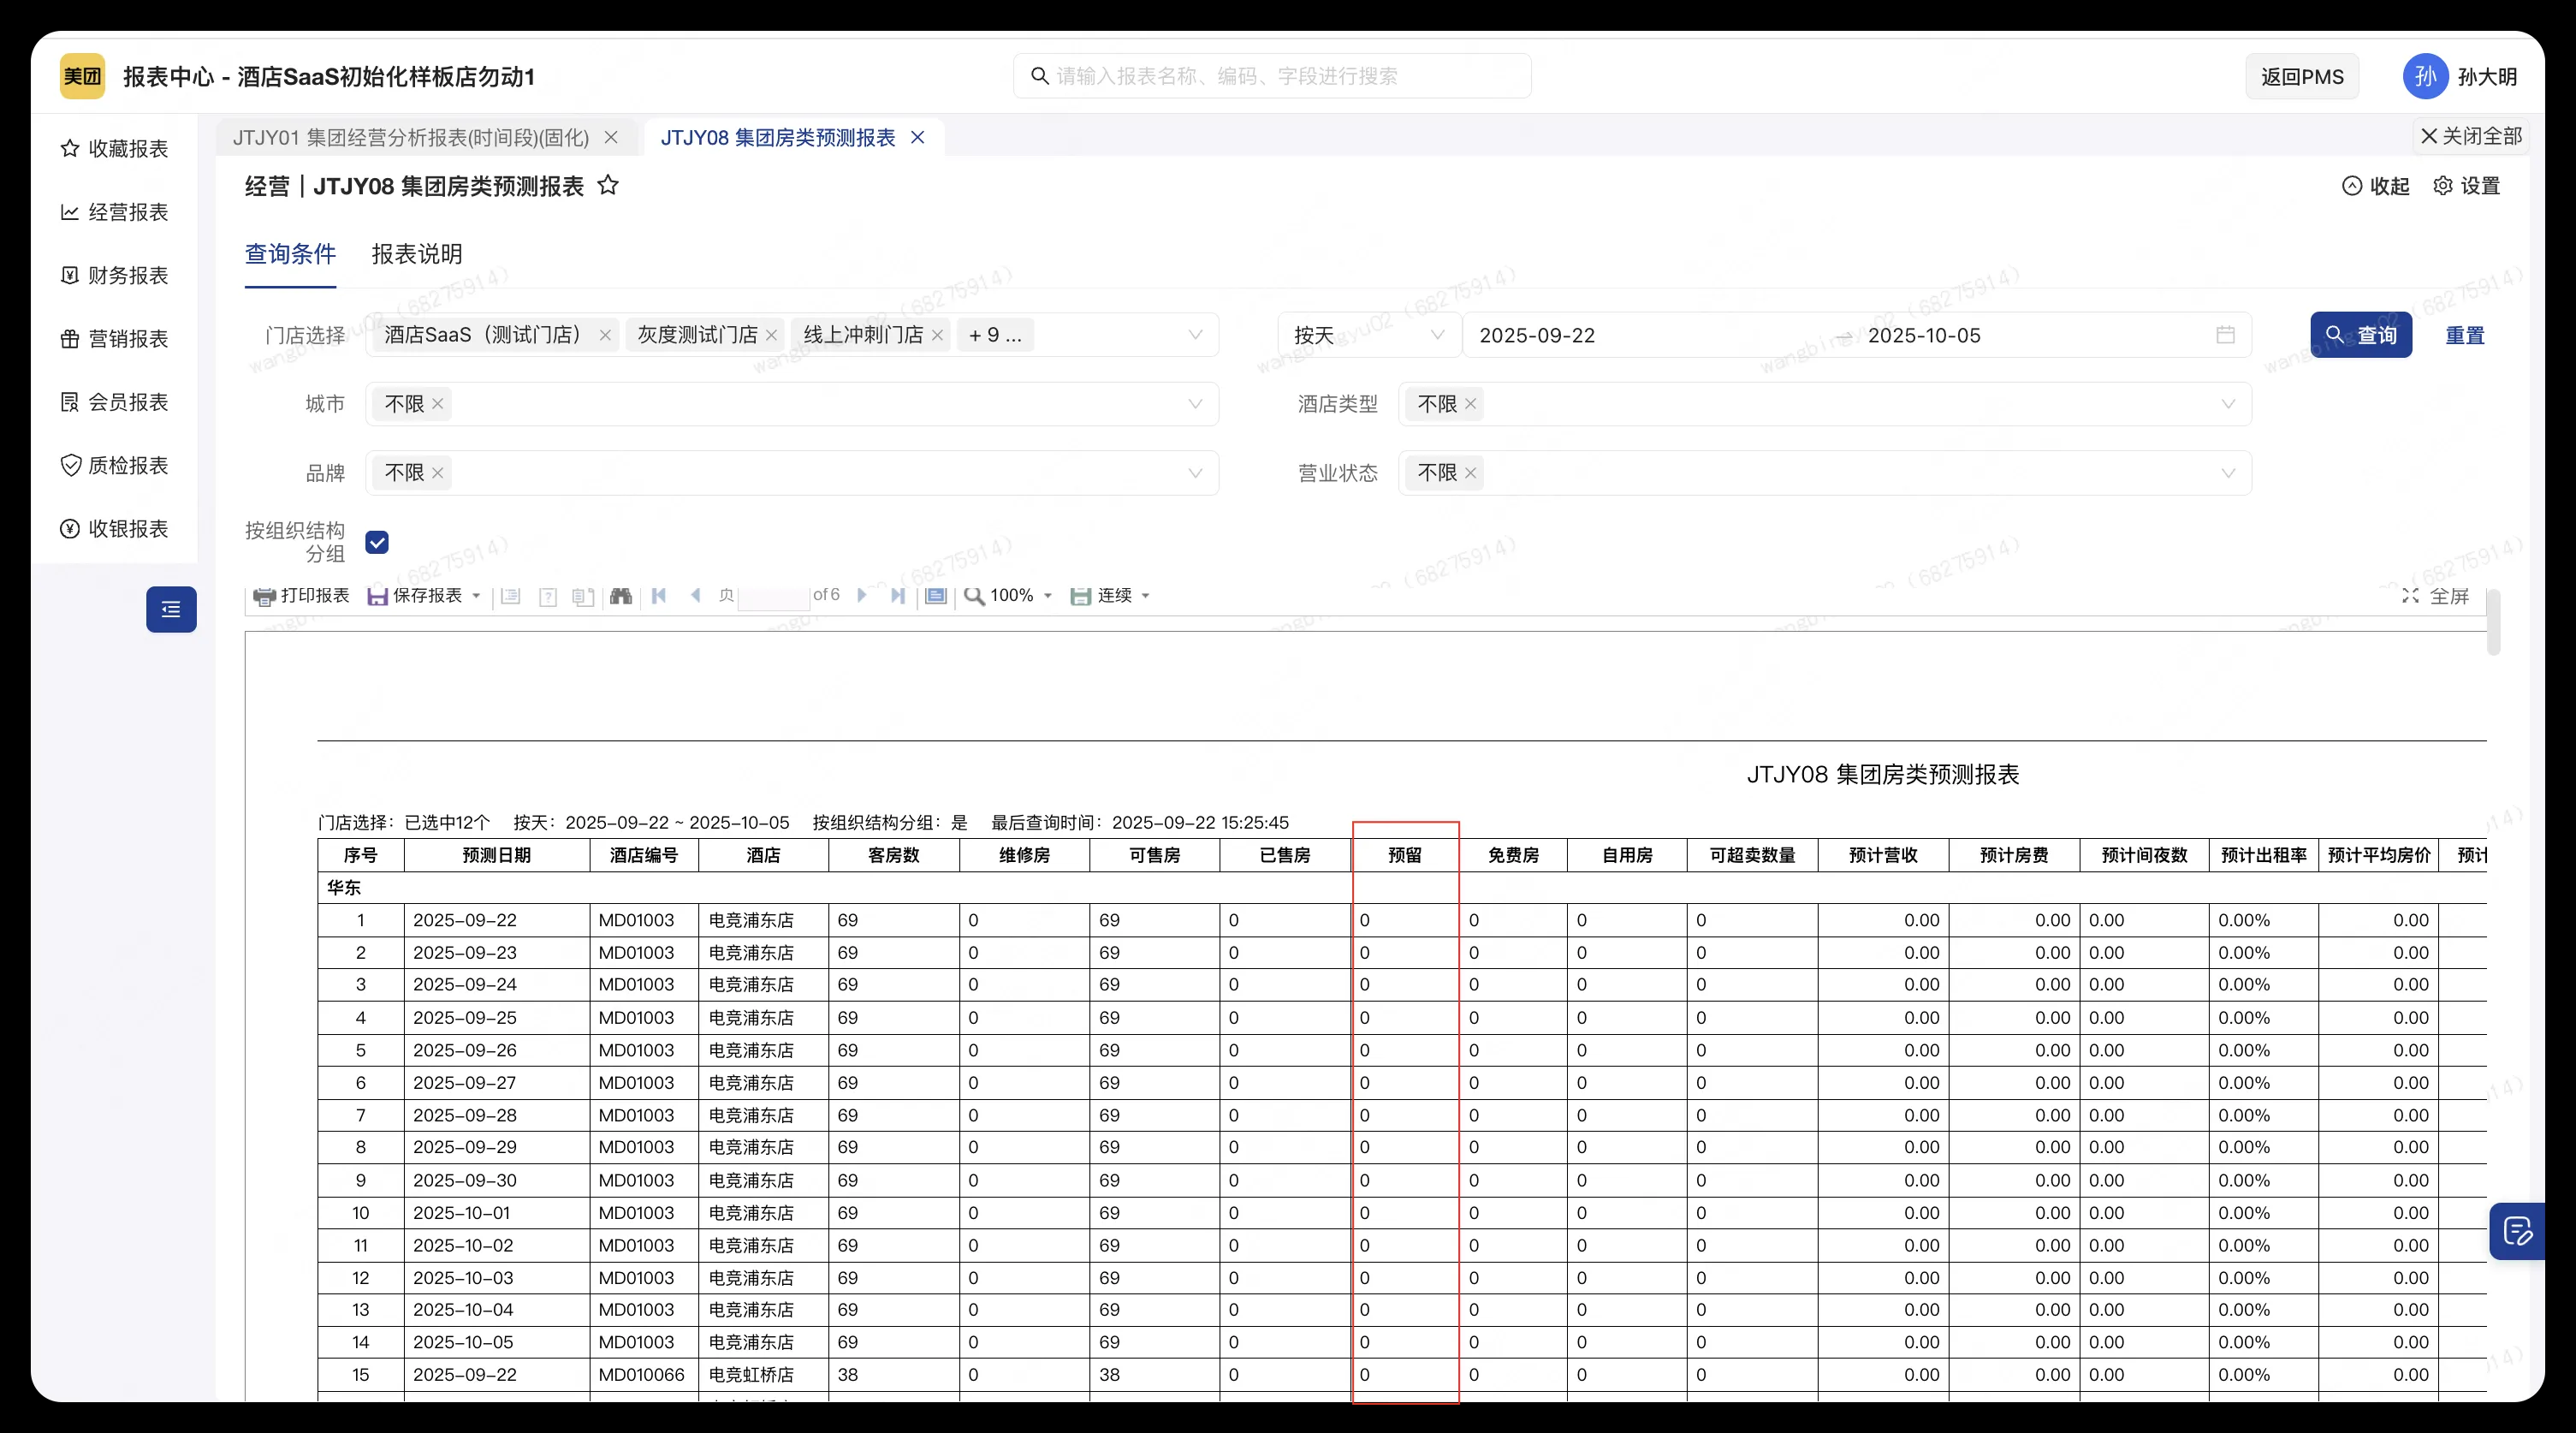The height and width of the screenshot is (1433, 2576).
Task: Go to previous report page
Action: pyautogui.click(x=696, y=596)
